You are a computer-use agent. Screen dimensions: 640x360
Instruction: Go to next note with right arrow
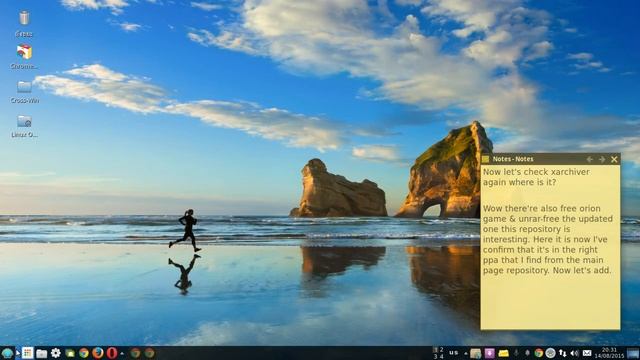(602, 159)
